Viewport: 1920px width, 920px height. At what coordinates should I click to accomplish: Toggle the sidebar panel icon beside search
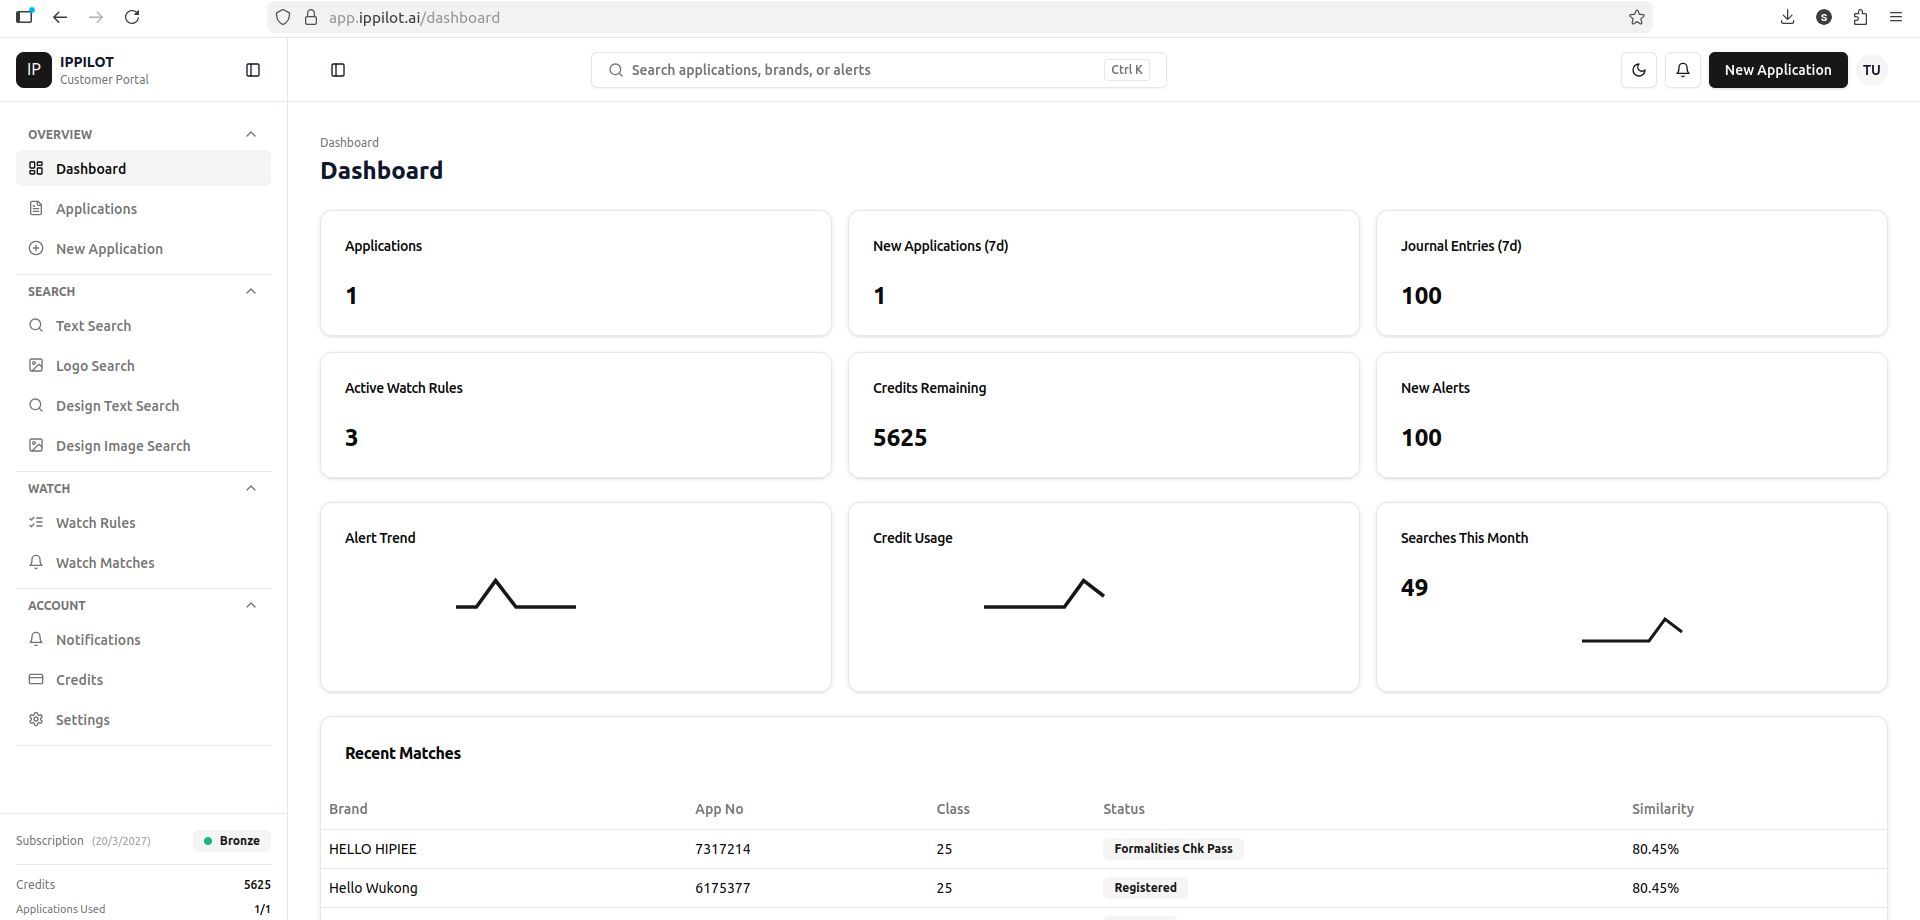[338, 70]
